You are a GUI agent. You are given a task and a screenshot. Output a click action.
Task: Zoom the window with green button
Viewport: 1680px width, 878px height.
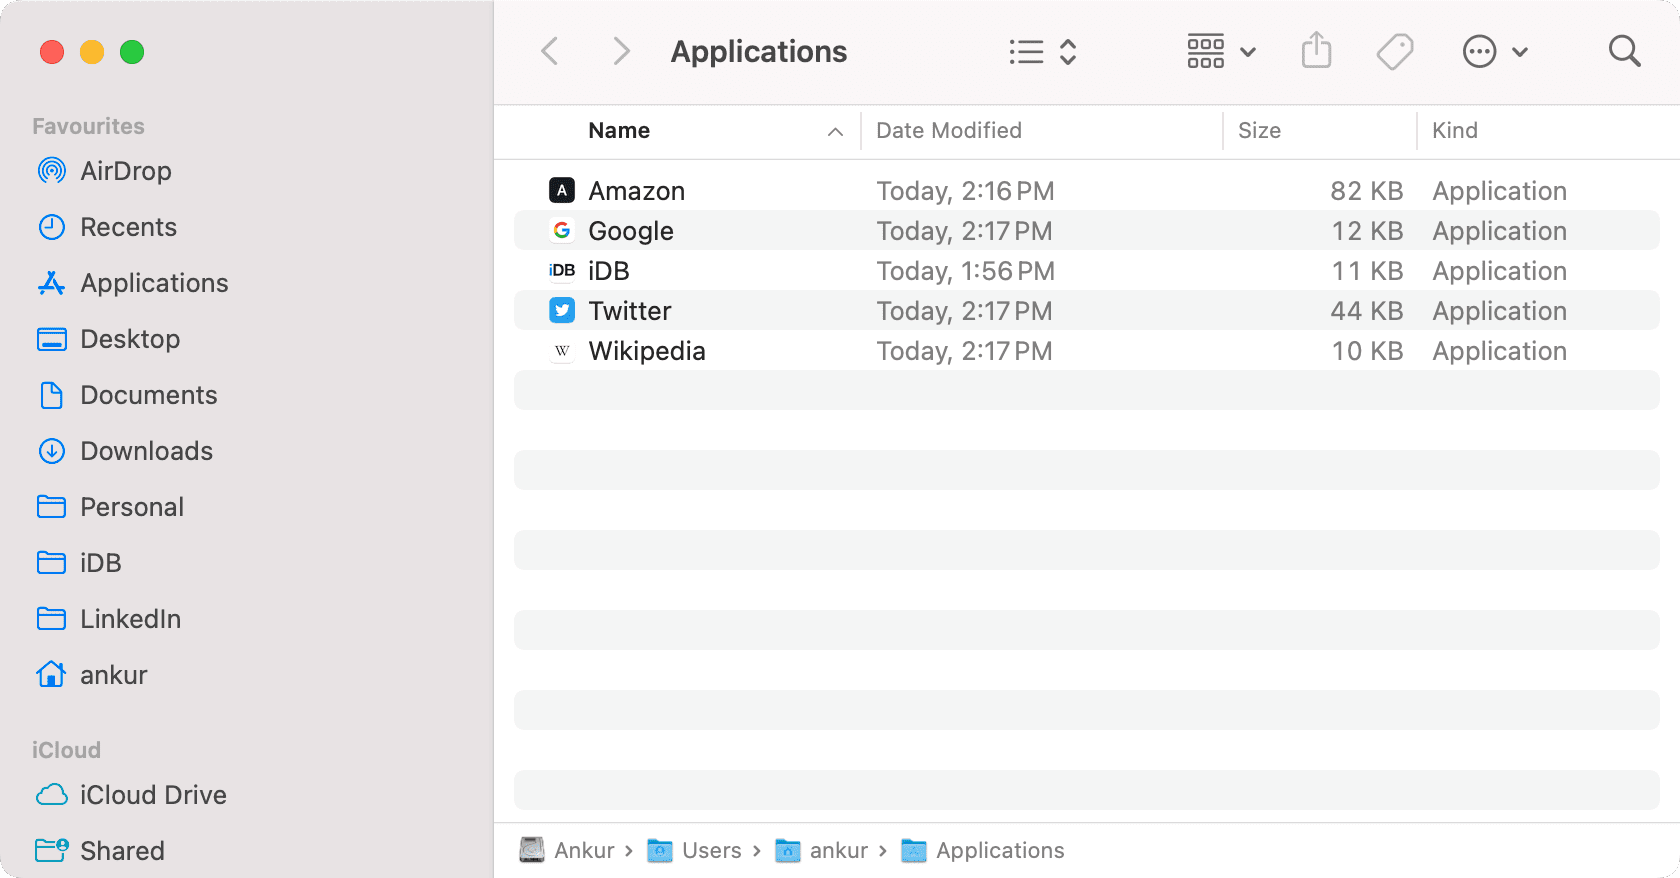click(x=132, y=52)
